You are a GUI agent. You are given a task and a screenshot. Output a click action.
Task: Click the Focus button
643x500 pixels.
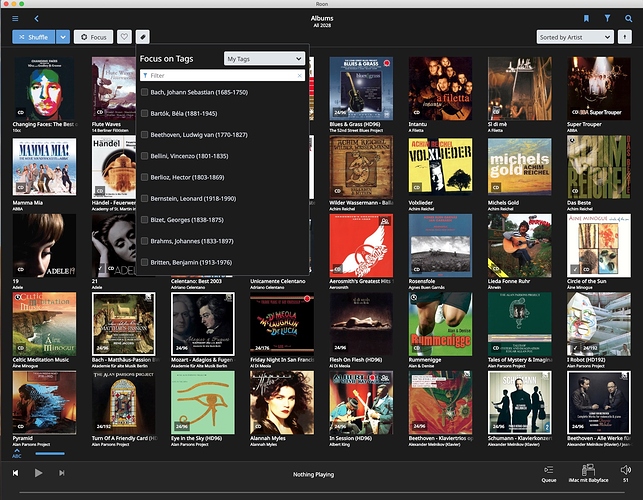(93, 37)
